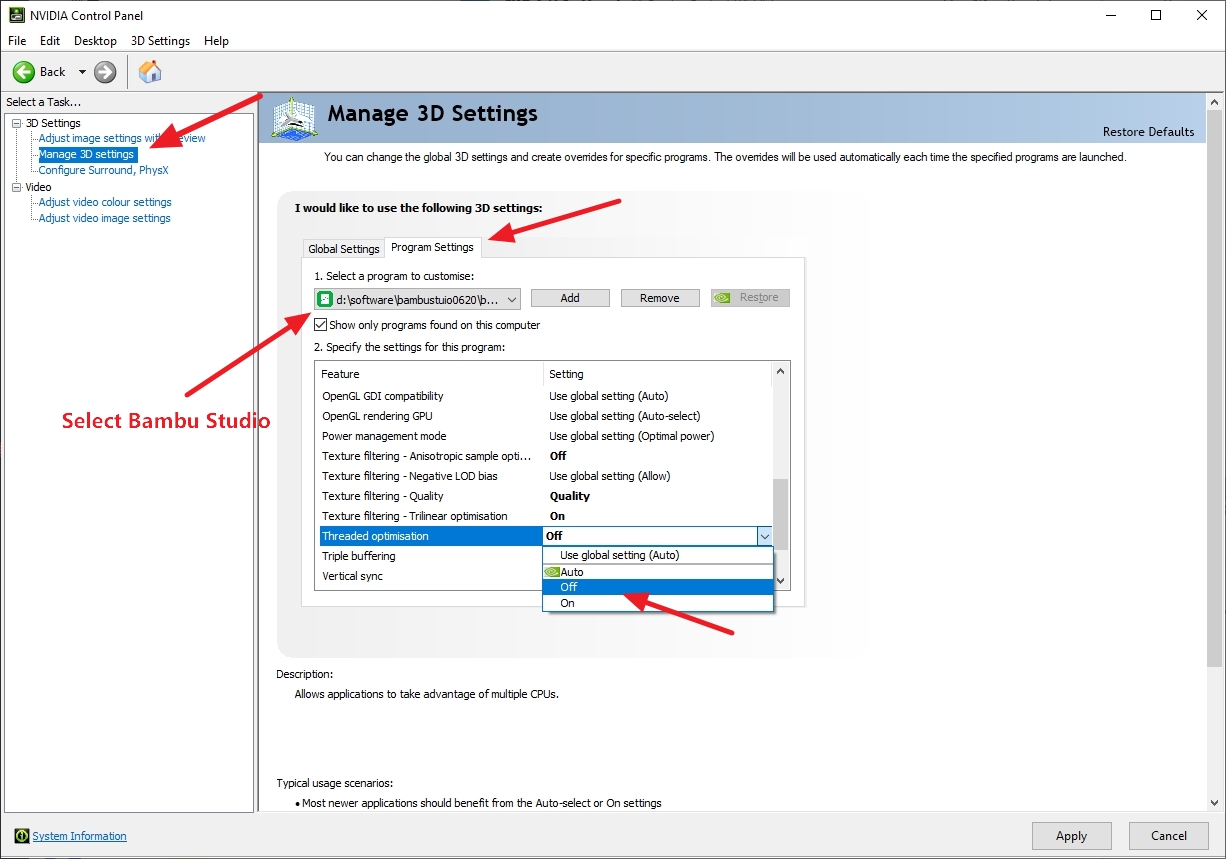Viewport: 1226px width, 859px height.
Task: Select Negative LOD bias row
Action: point(544,476)
